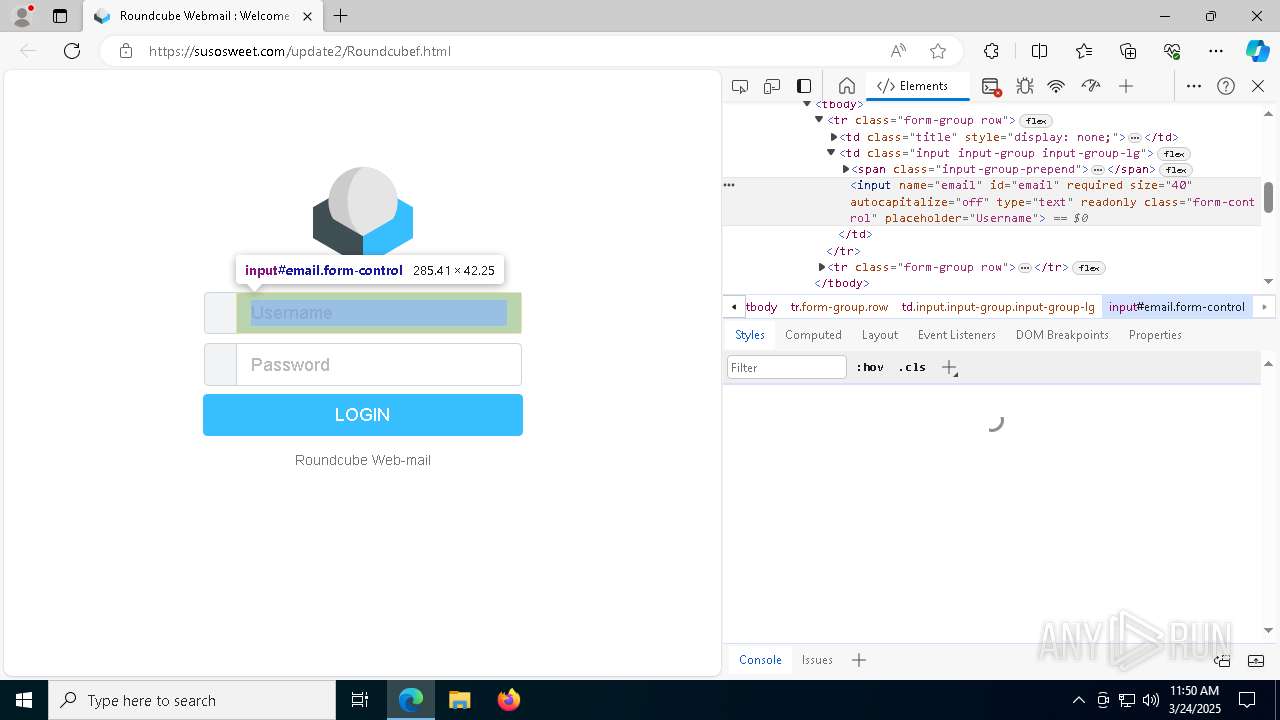Open File Explorer from the taskbar

click(460, 700)
